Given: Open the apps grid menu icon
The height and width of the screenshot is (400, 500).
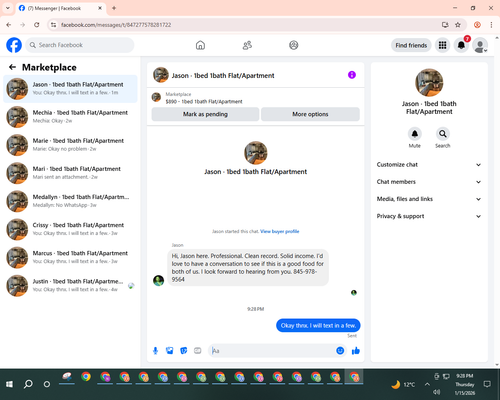Looking at the screenshot, I should [442, 45].
